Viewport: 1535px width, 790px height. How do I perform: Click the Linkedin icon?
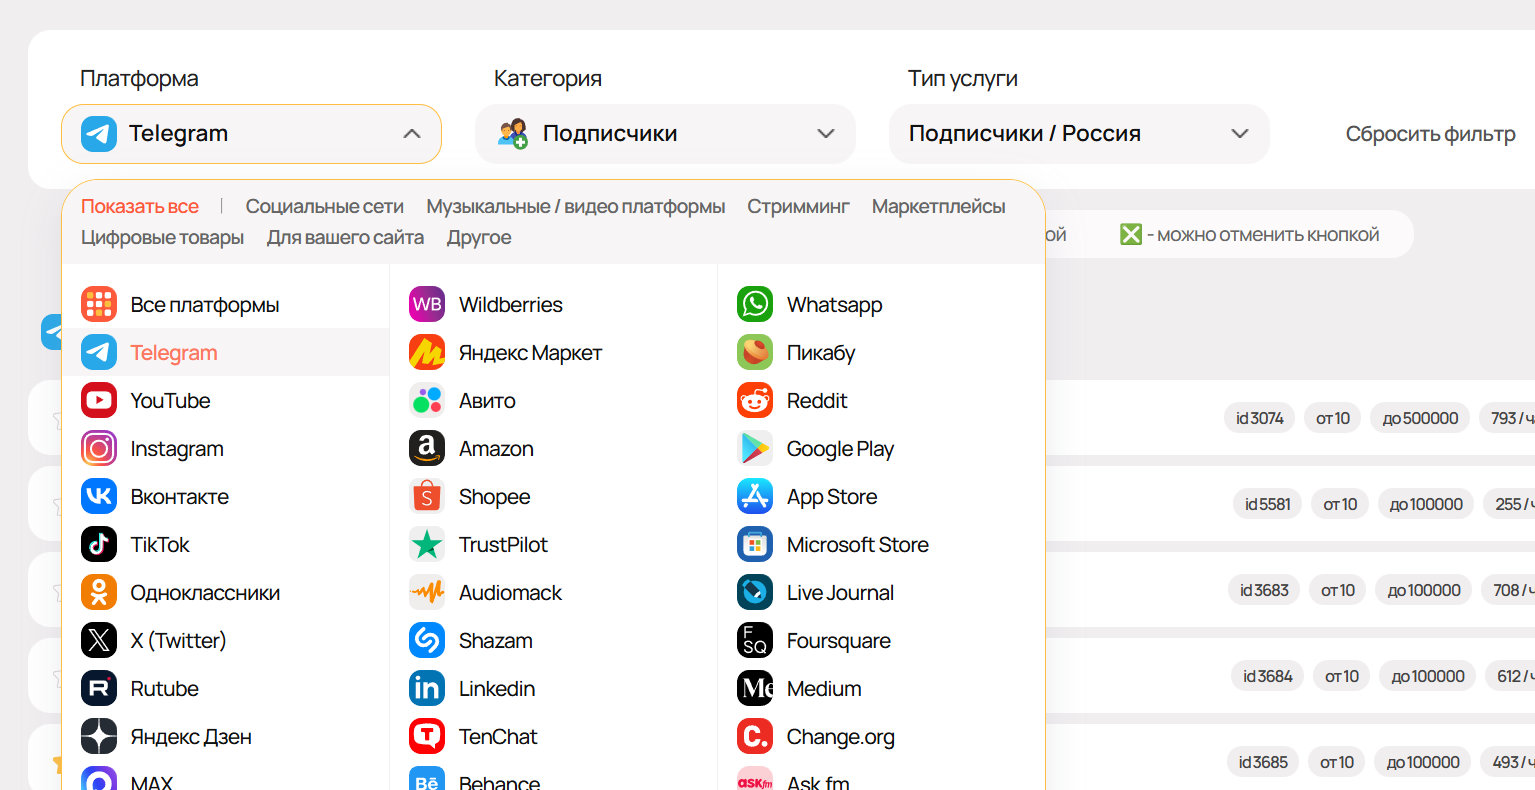[427, 689]
